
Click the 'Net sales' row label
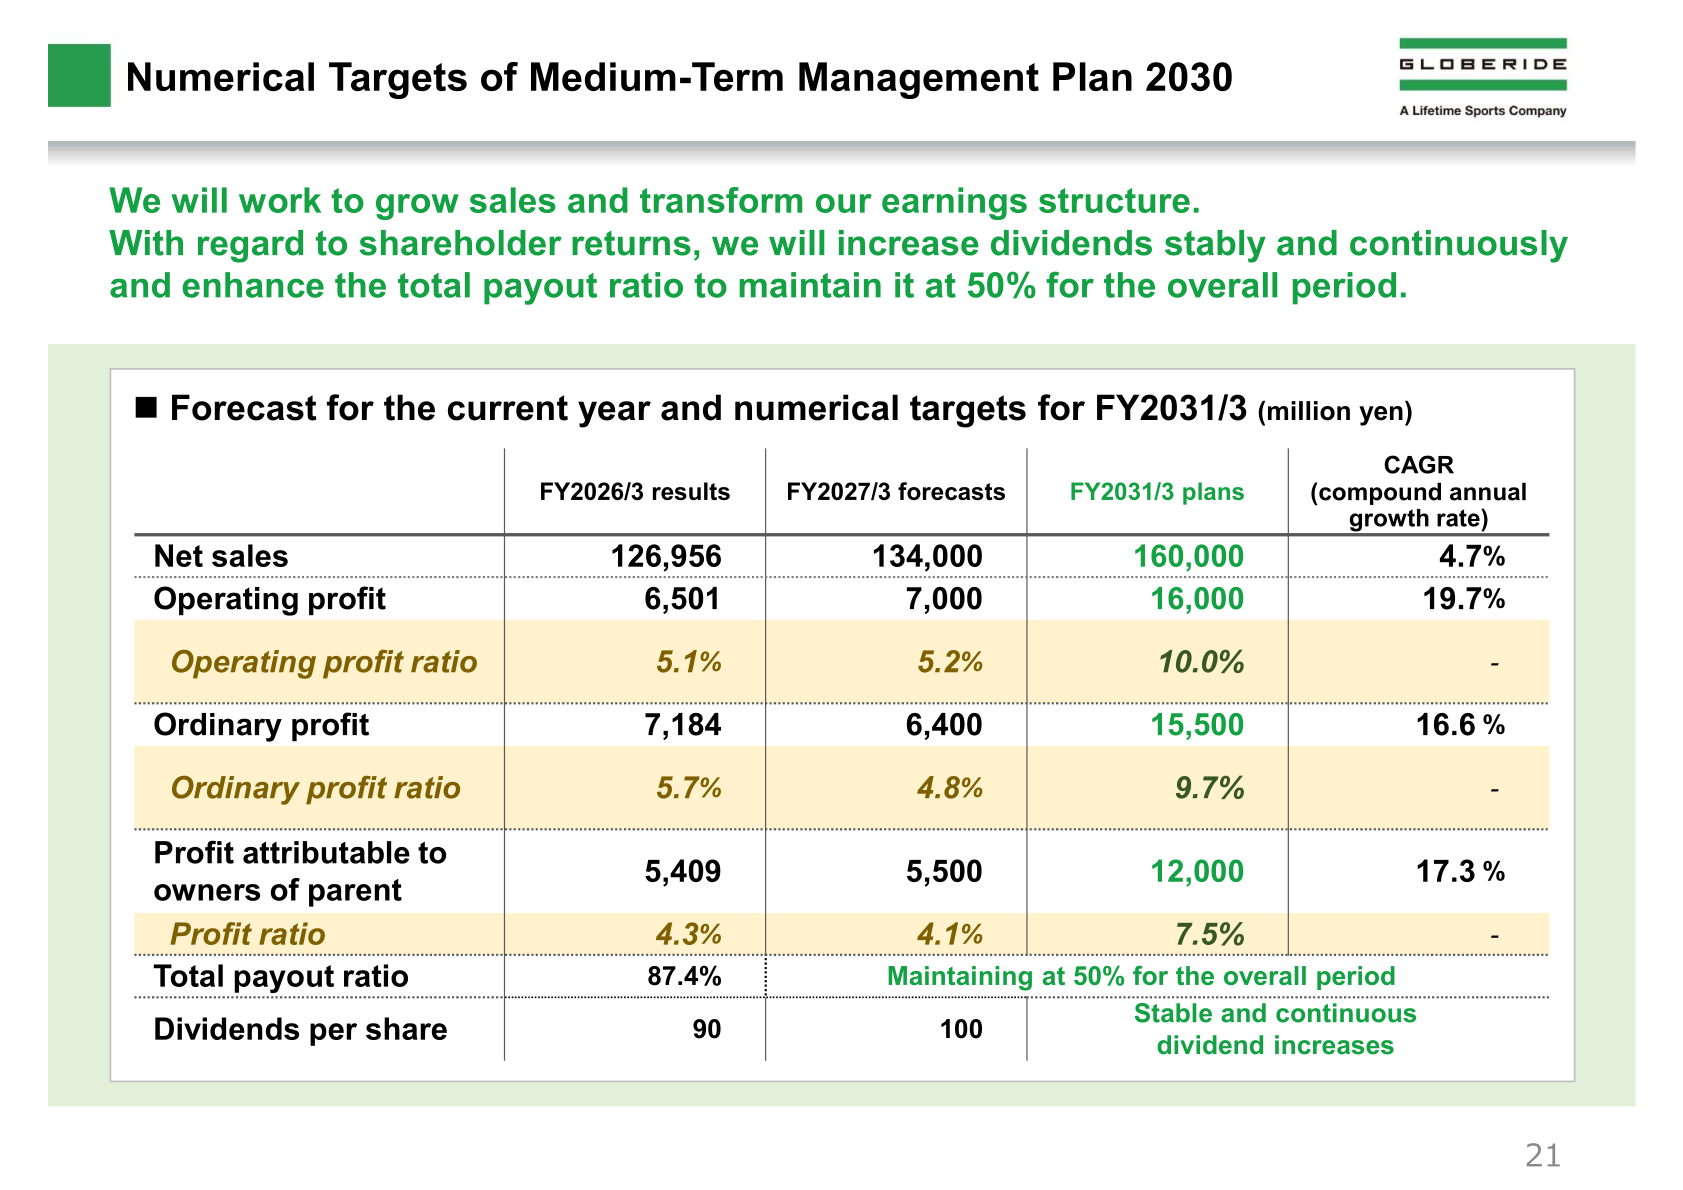(221, 556)
